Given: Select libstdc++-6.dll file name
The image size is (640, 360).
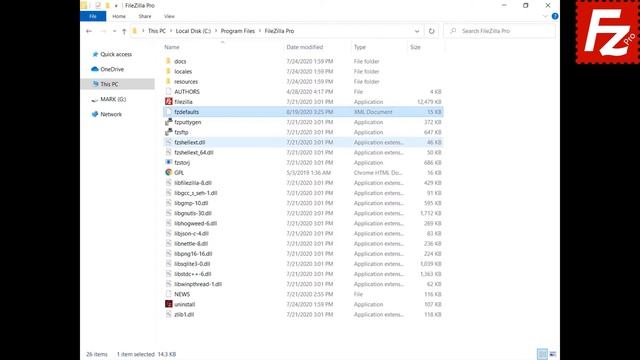Looking at the screenshot, I should (x=193, y=274).
